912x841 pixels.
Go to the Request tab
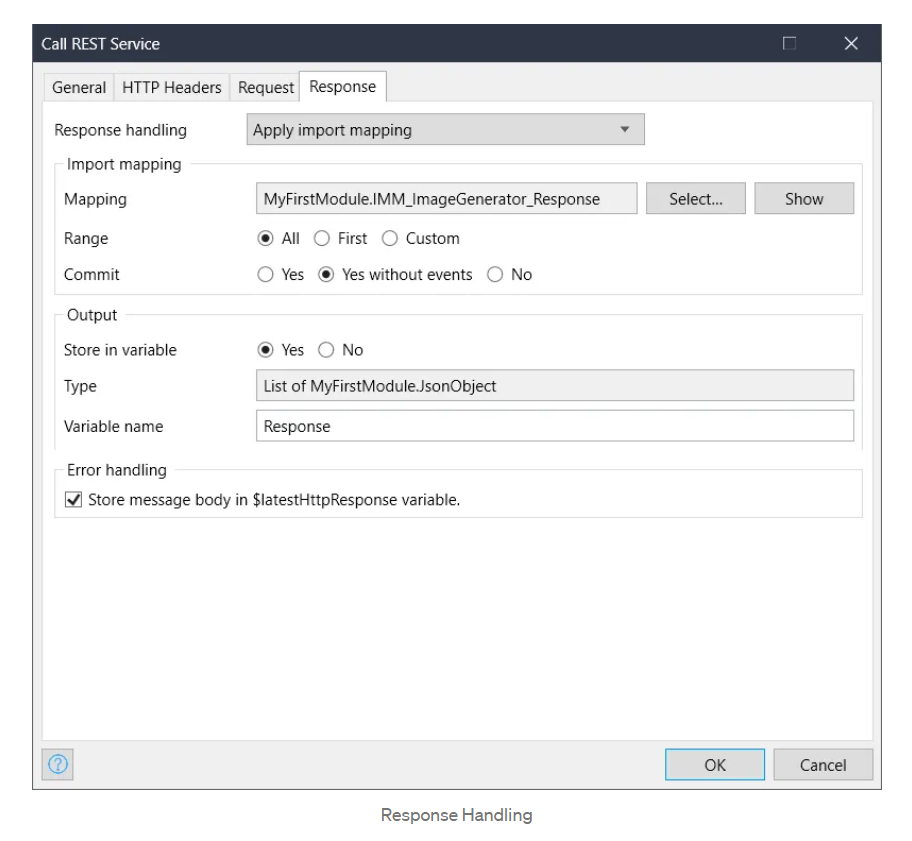(x=264, y=88)
